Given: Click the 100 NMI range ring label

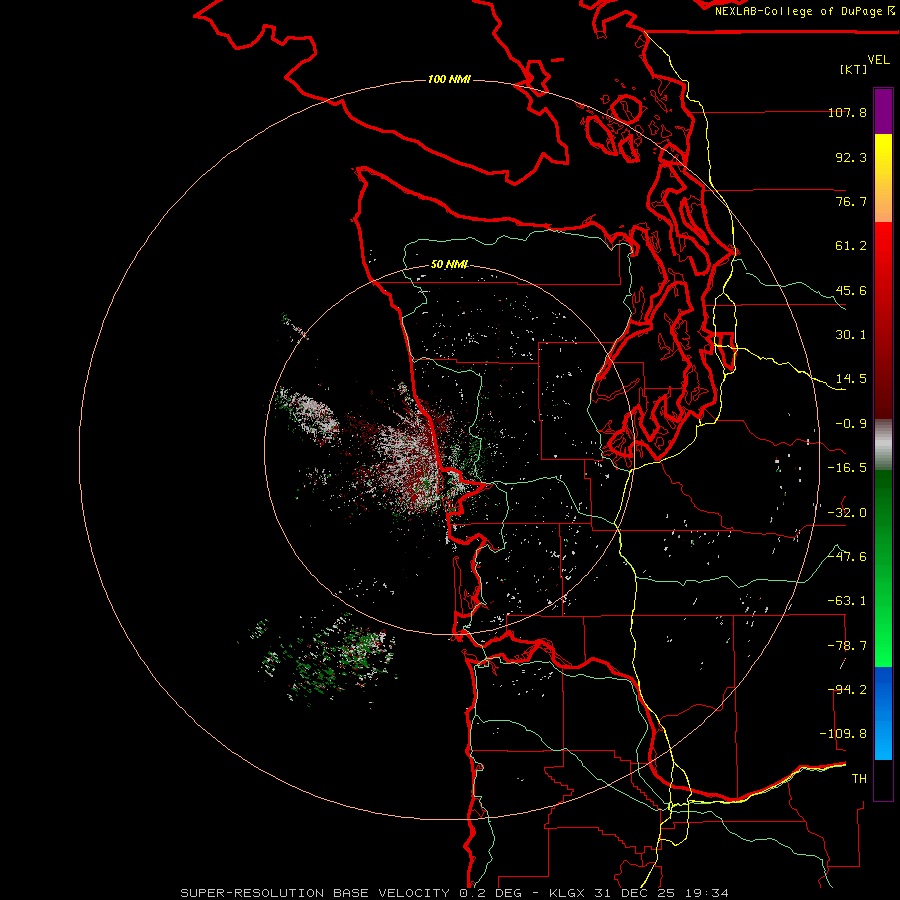Looking at the screenshot, I should click(x=449, y=79).
